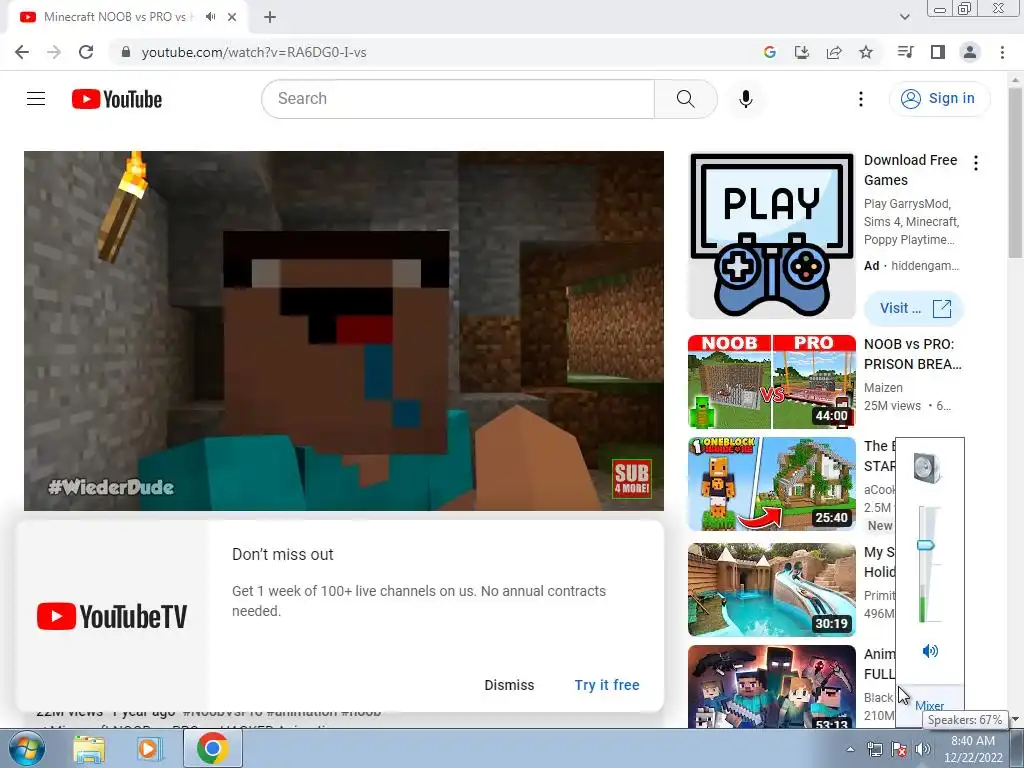Mute speakers in the volume popup
Screen dimensions: 1024x768
[930, 651]
